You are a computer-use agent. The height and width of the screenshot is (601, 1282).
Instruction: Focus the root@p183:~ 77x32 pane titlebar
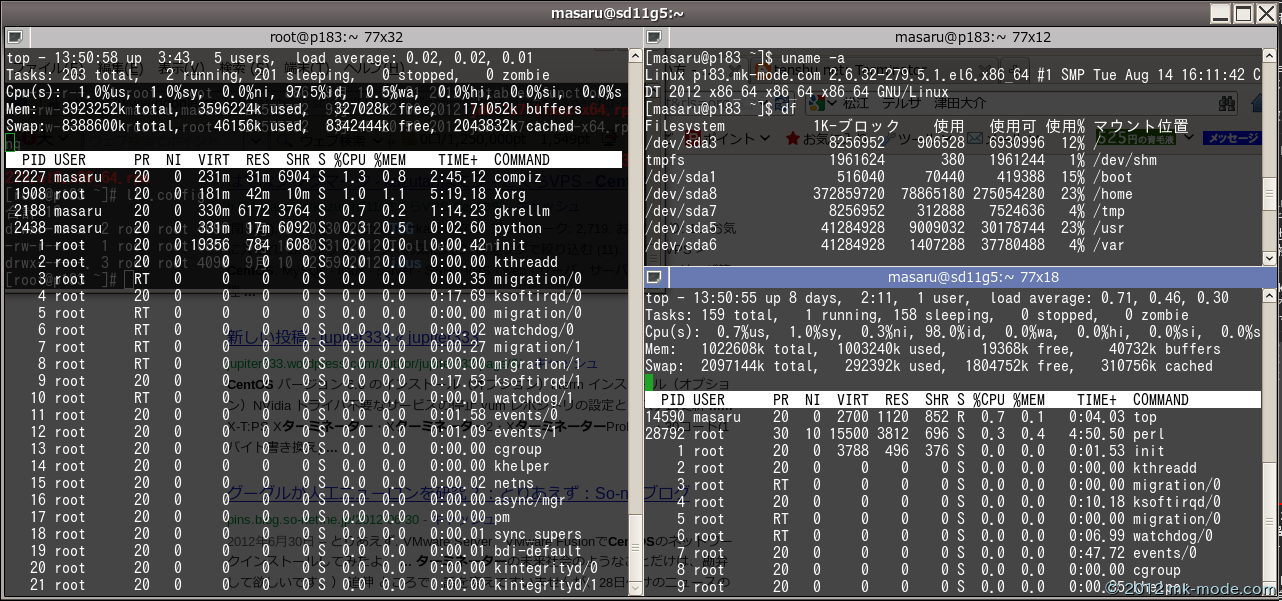[336, 37]
